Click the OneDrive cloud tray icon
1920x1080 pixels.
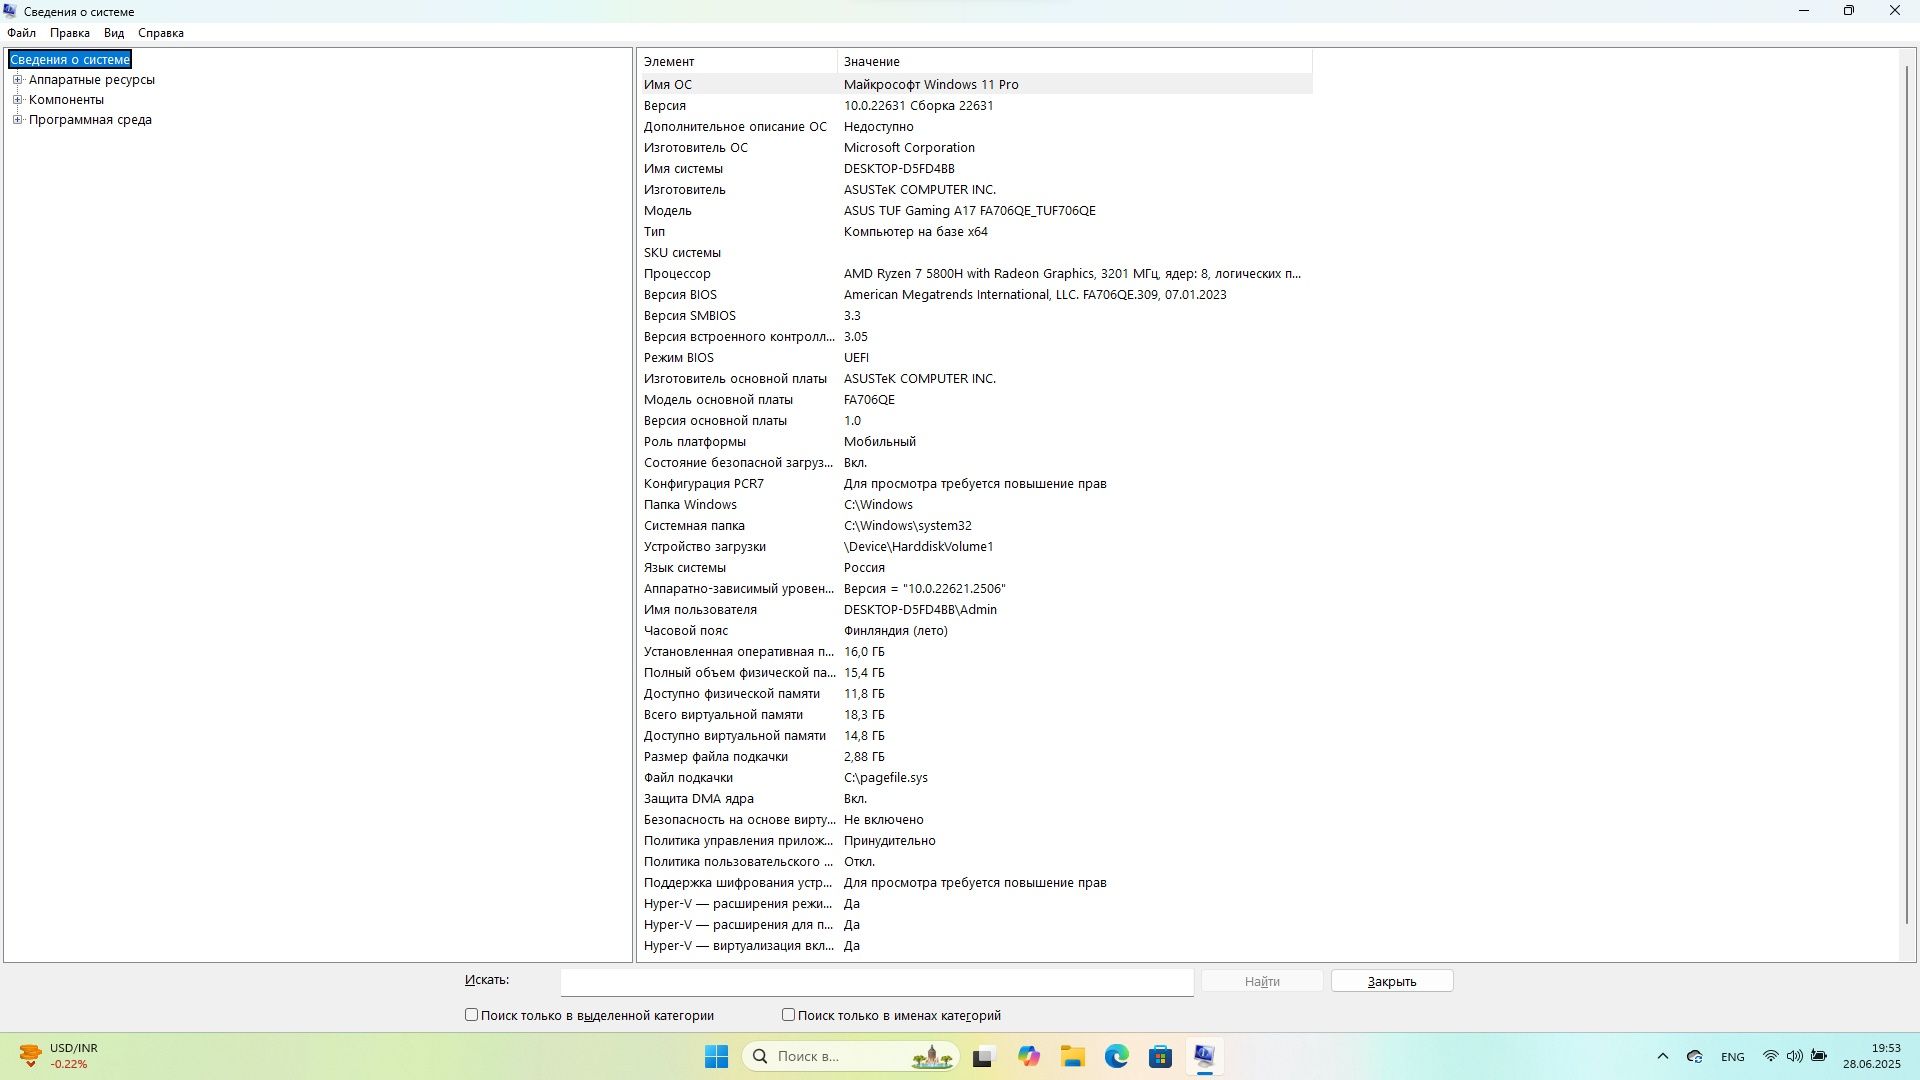1694,1056
